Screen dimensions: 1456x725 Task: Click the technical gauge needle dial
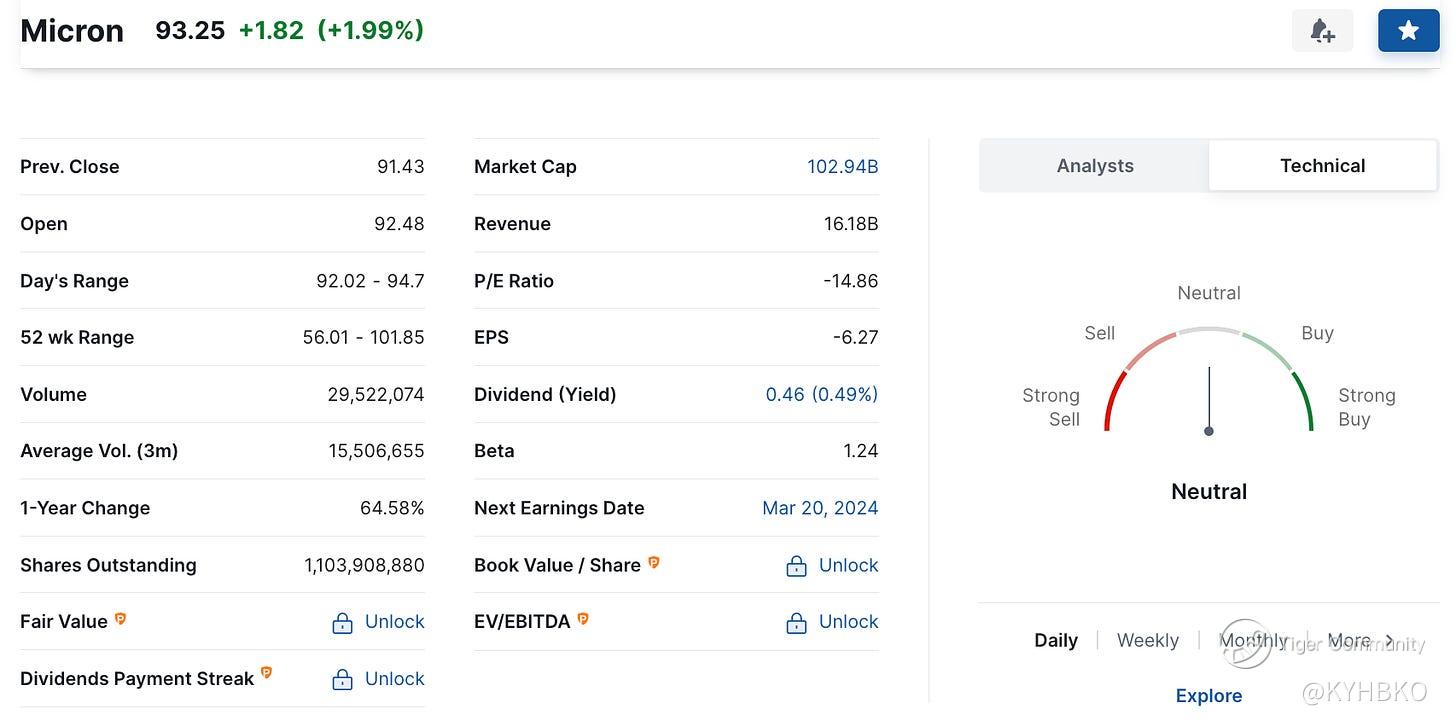point(1209,400)
